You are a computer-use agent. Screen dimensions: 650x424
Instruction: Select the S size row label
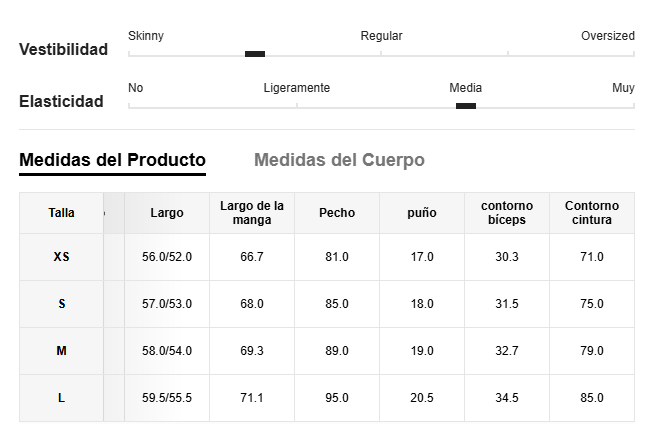point(61,304)
